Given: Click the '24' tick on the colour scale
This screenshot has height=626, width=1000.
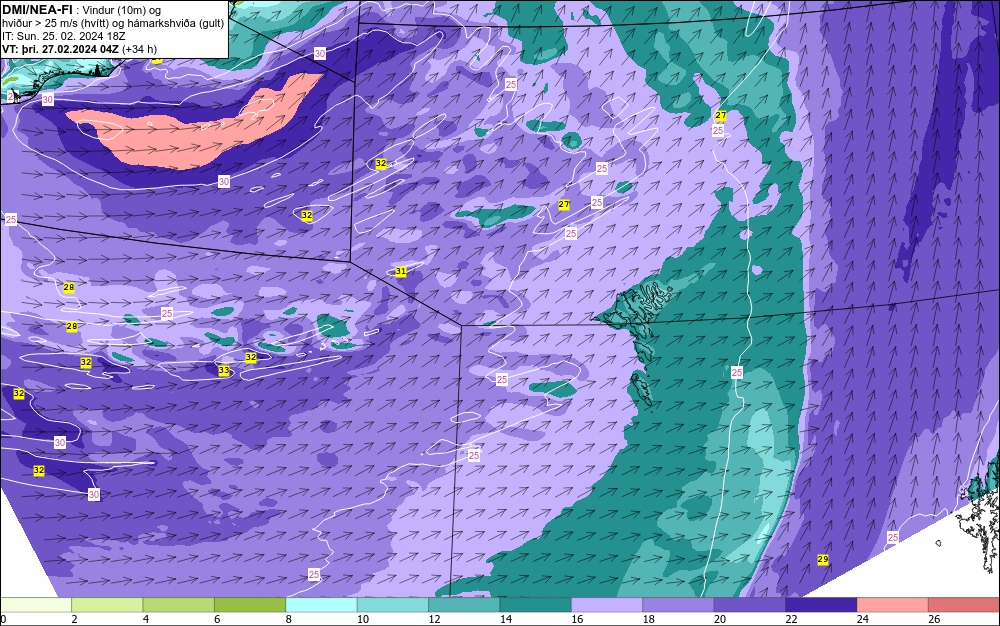Looking at the screenshot, I should 863,619.
